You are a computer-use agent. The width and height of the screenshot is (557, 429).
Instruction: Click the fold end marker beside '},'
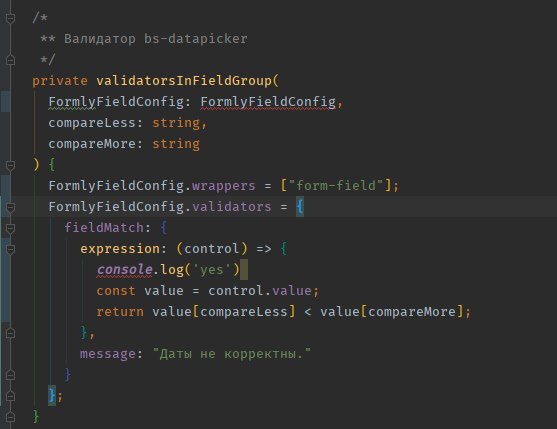tap(10, 333)
